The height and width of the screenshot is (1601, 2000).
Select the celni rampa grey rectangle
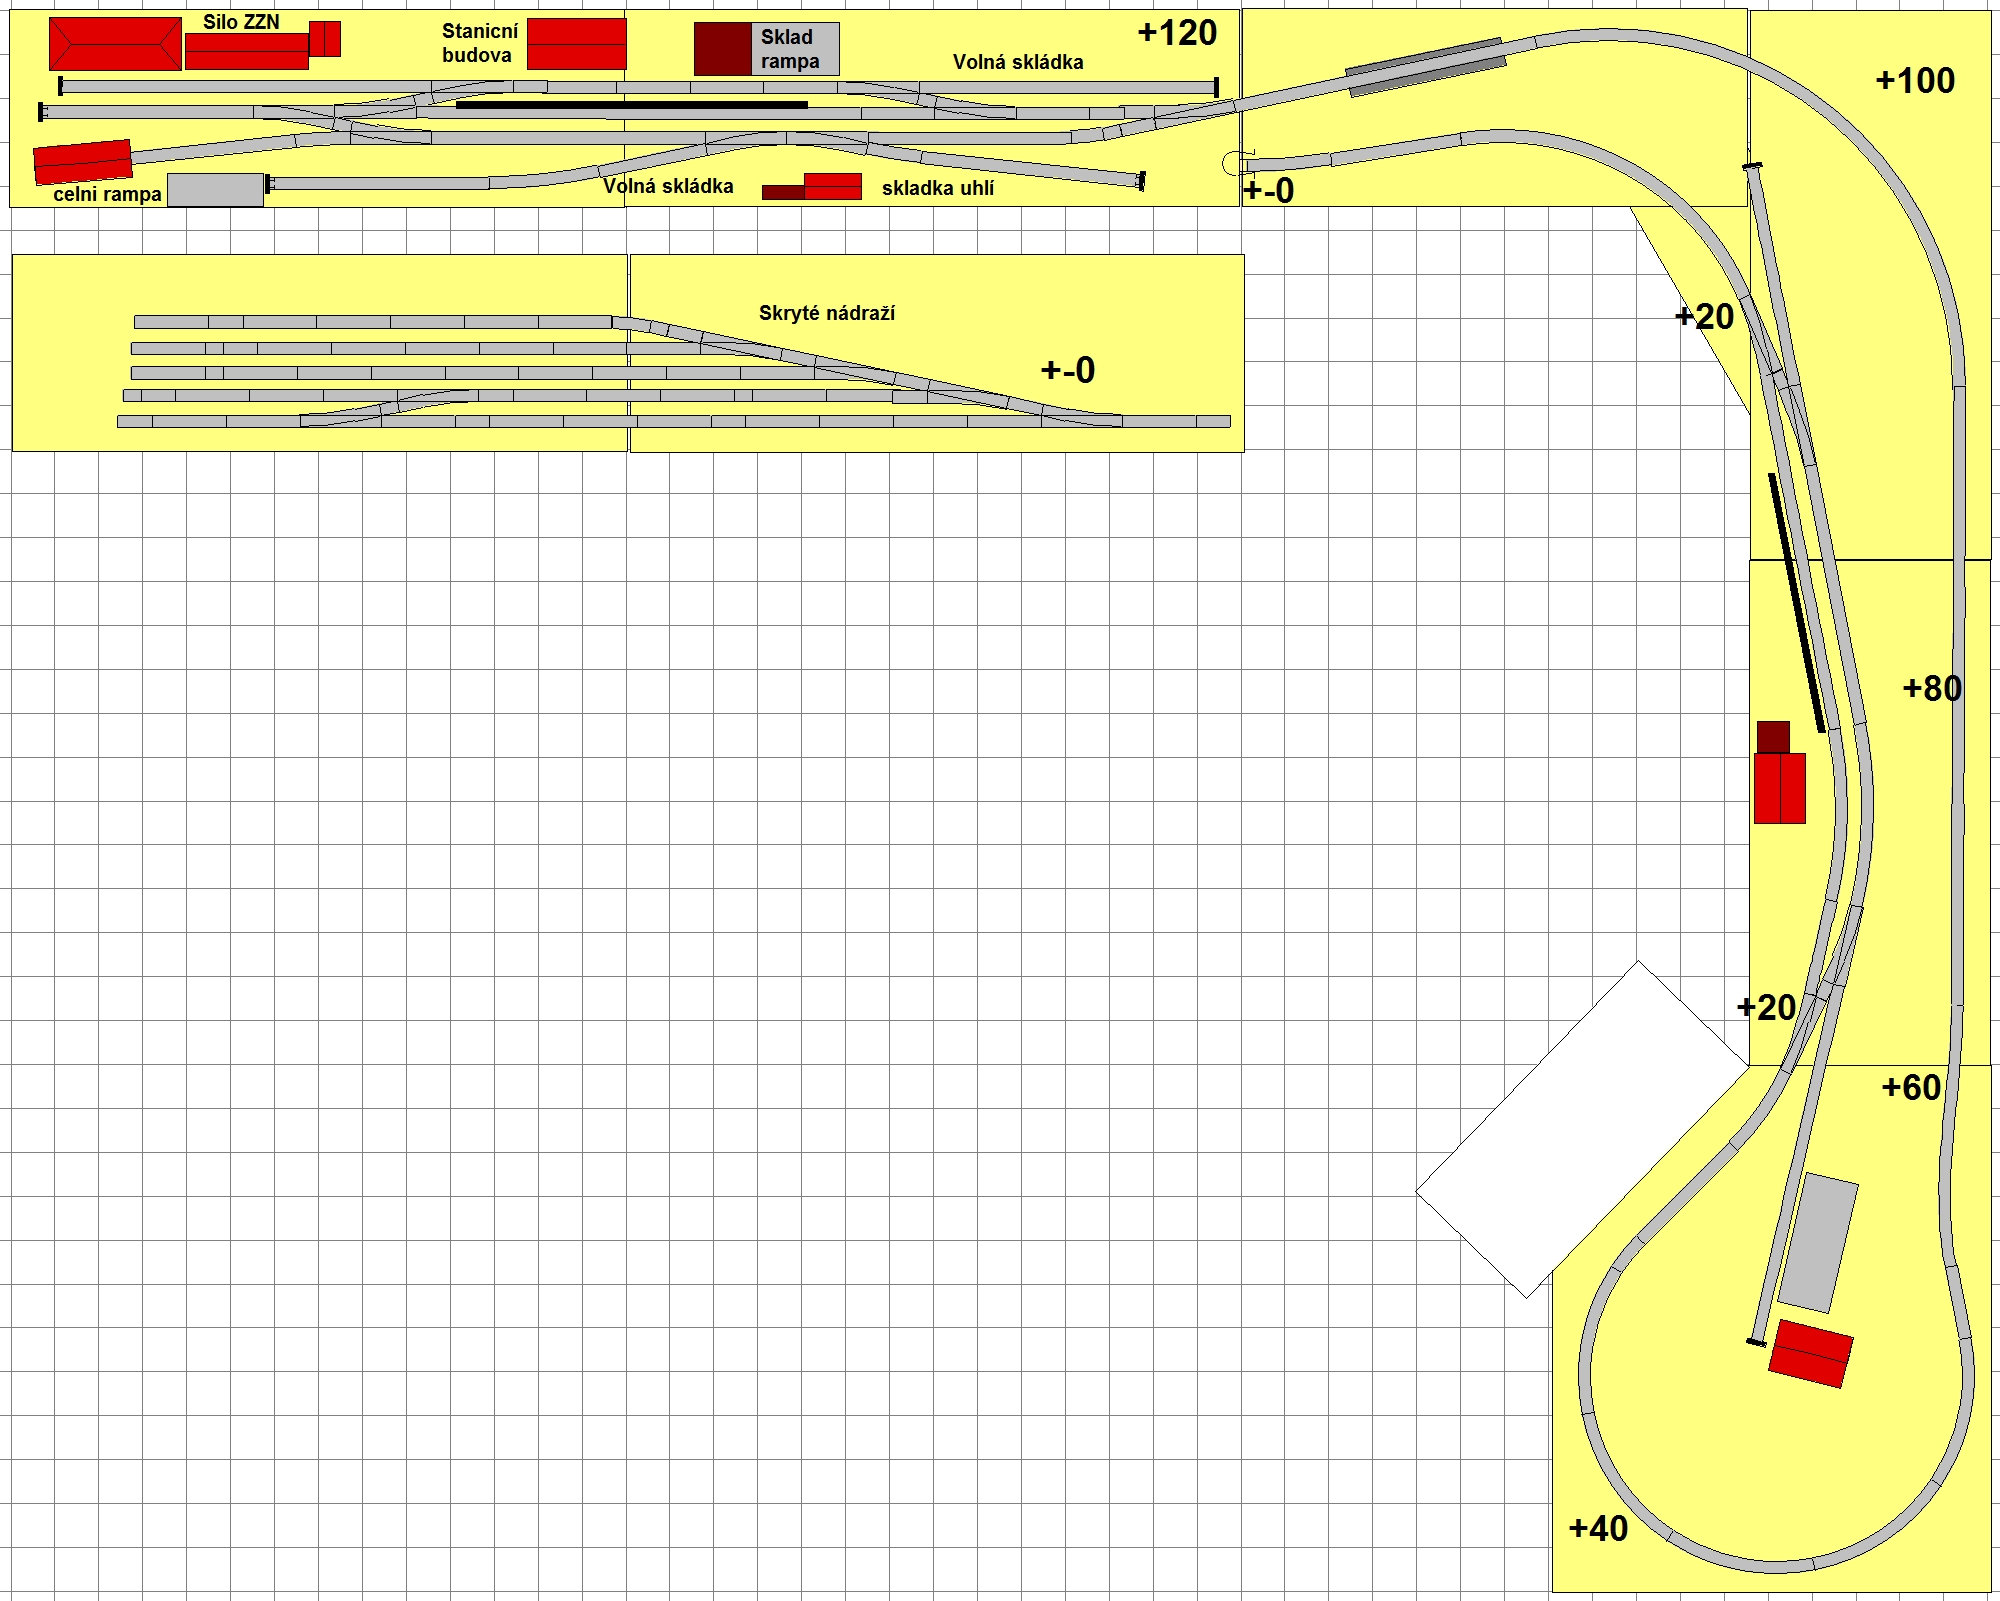tap(215, 190)
